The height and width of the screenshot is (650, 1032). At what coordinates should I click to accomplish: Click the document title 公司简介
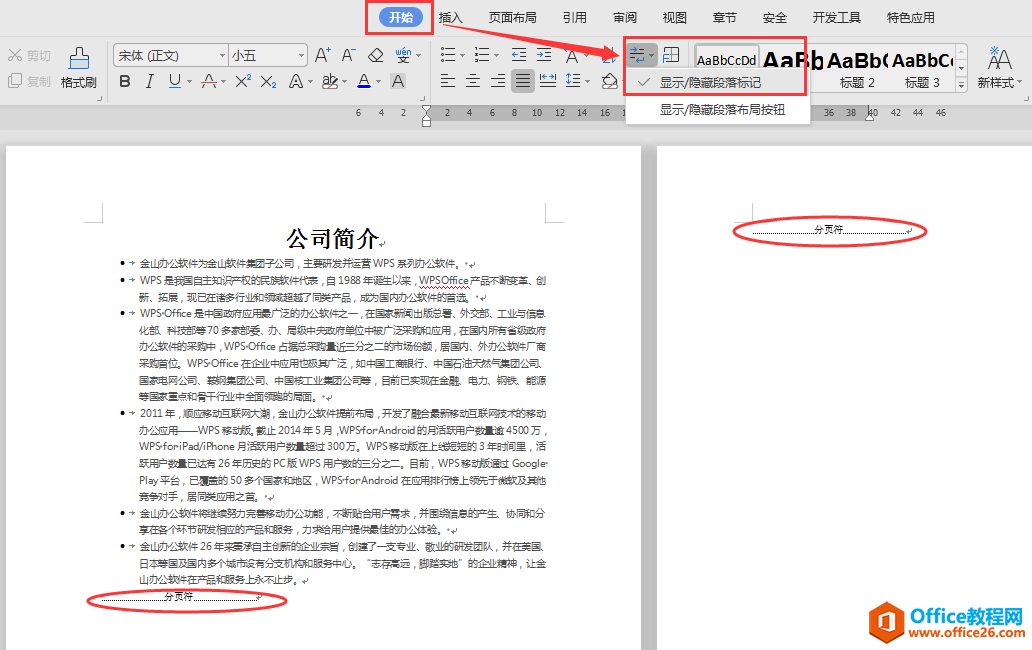click(332, 238)
